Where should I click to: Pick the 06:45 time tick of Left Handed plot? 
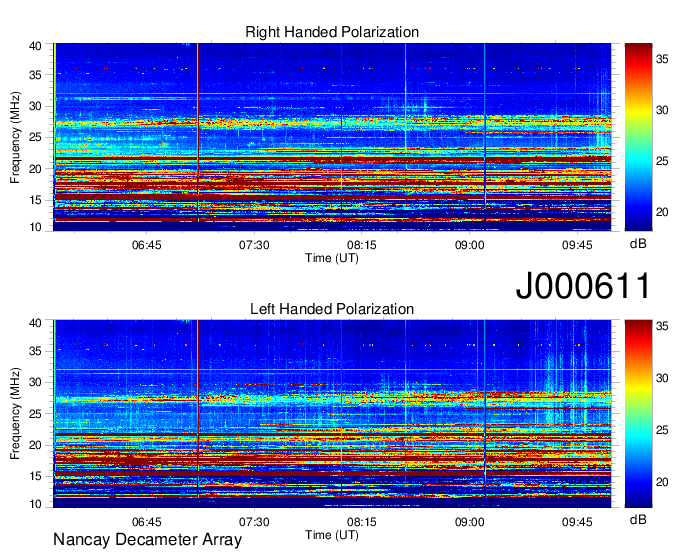click(x=147, y=522)
